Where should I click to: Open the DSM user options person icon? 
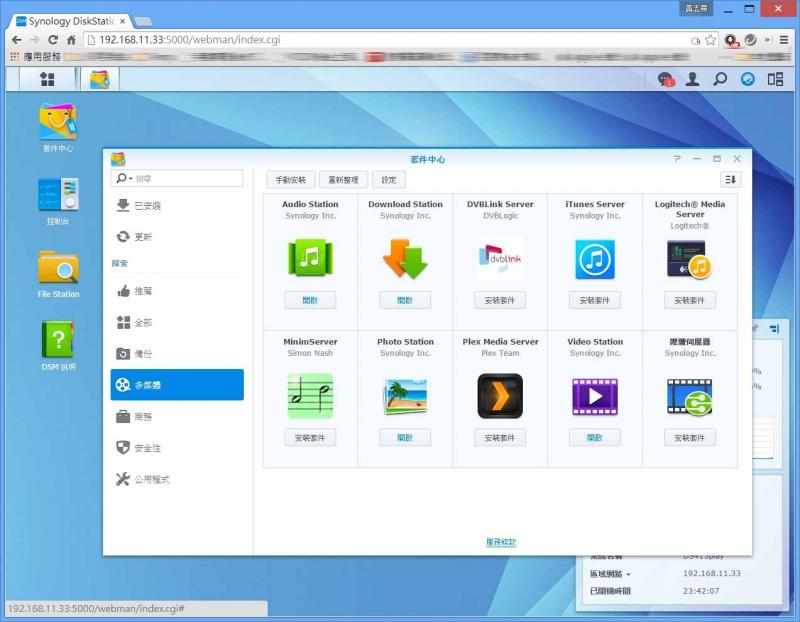coord(692,79)
